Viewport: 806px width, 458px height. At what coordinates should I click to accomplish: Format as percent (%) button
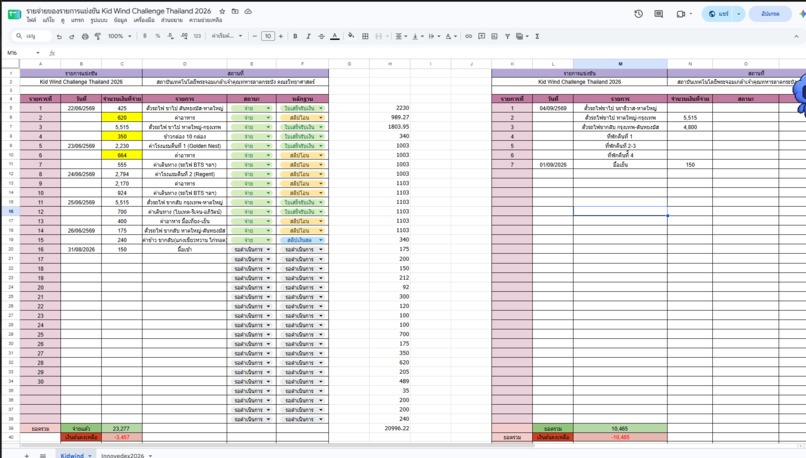(x=158, y=36)
